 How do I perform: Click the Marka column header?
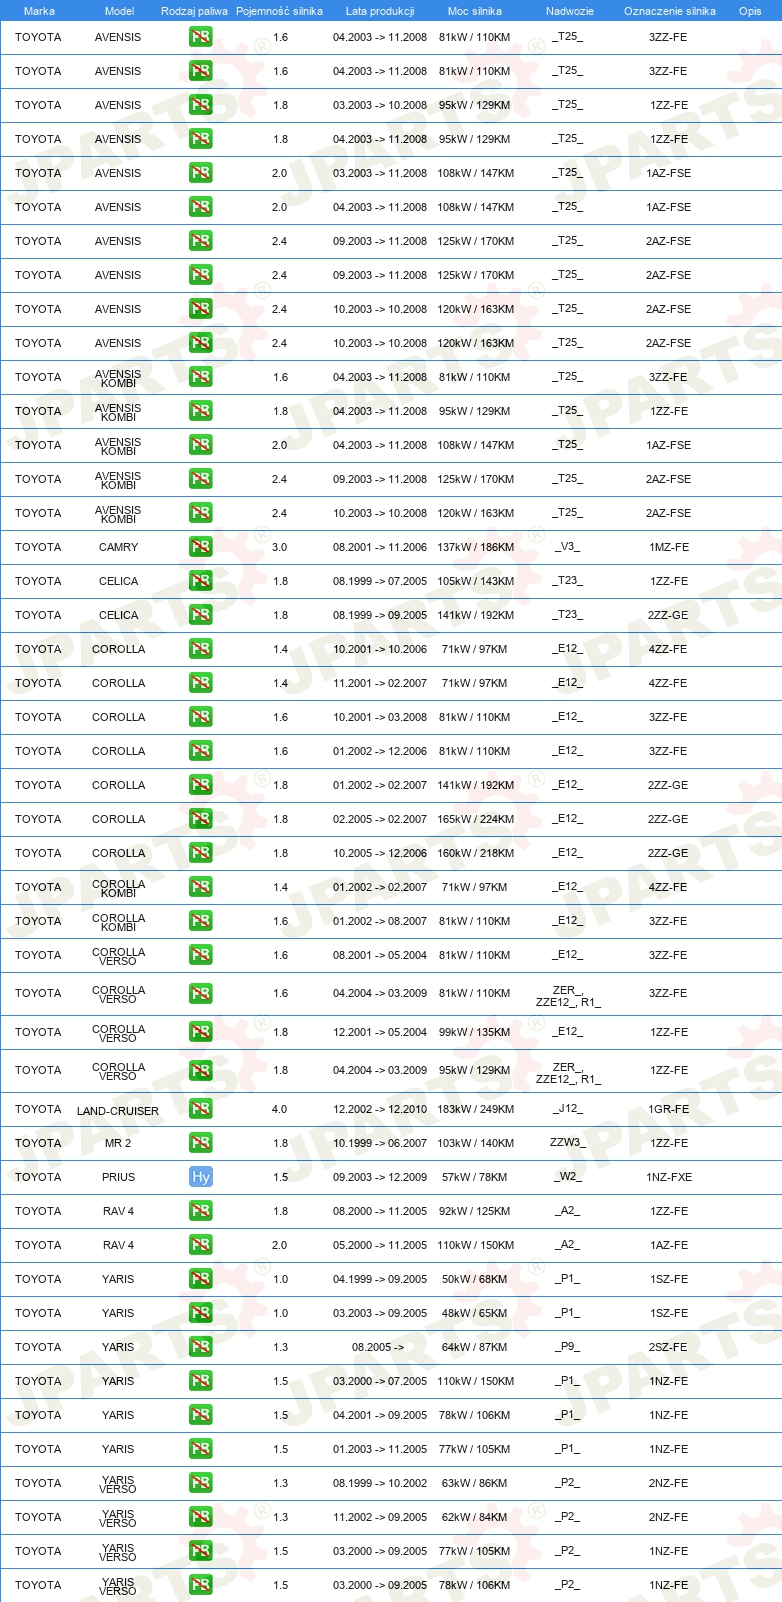pyautogui.click(x=39, y=11)
